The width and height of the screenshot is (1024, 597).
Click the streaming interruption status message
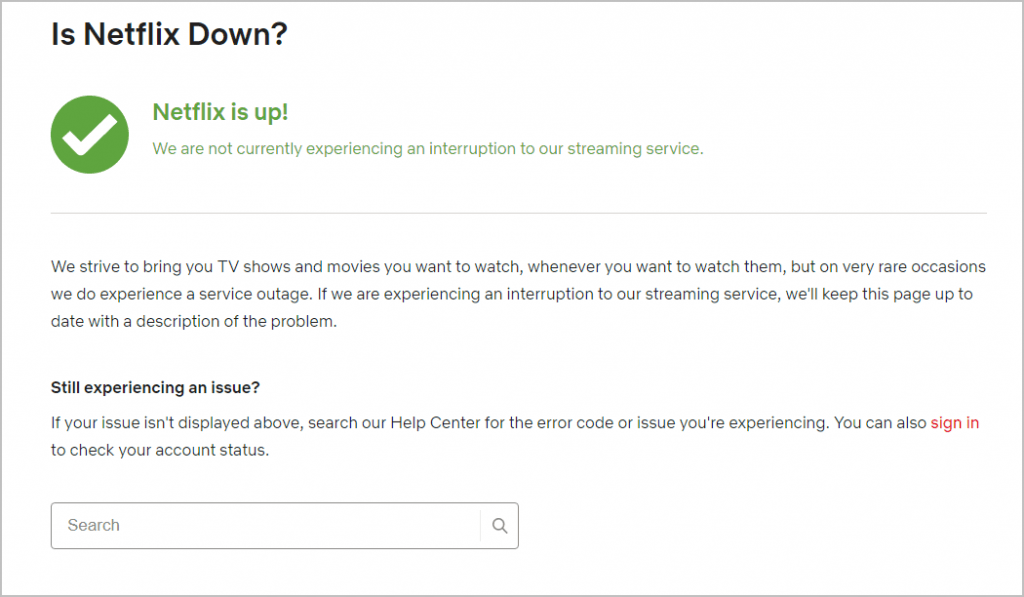coord(427,148)
